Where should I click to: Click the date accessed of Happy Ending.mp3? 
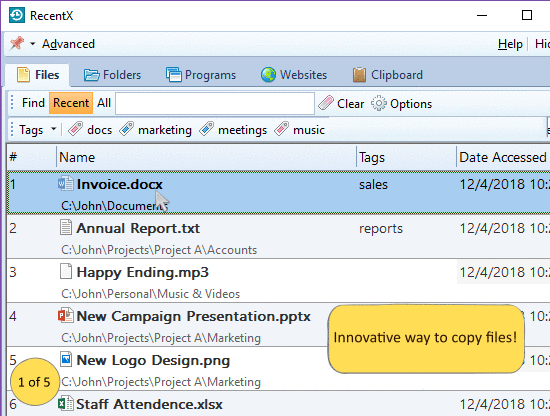(504, 272)
